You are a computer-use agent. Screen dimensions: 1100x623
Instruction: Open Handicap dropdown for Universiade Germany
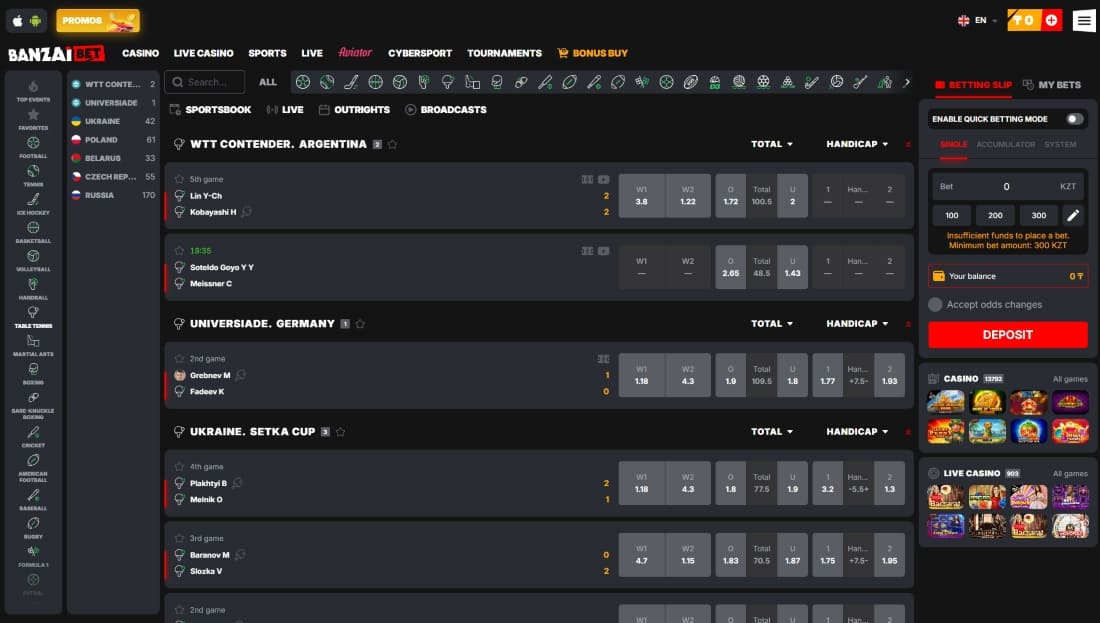857,323
